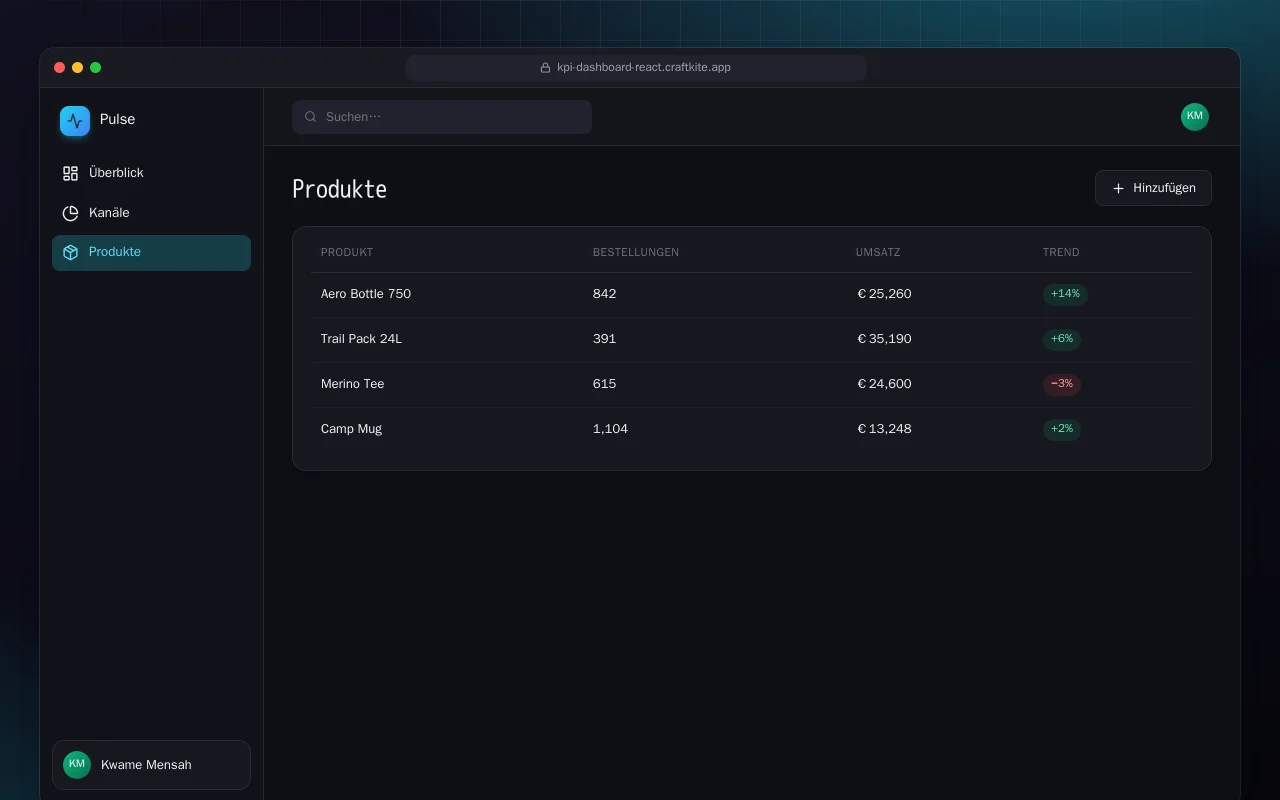Click the TREND column header
Image resolution: width=1280 pixels, height=800 pixels.
pyautogui.click(x=1061, y=252)
